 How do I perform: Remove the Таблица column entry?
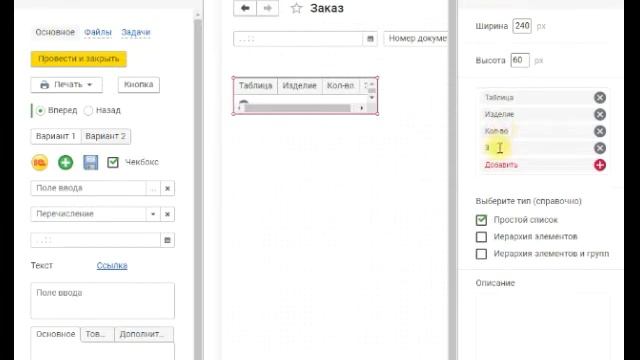click(x=600, y=98)
